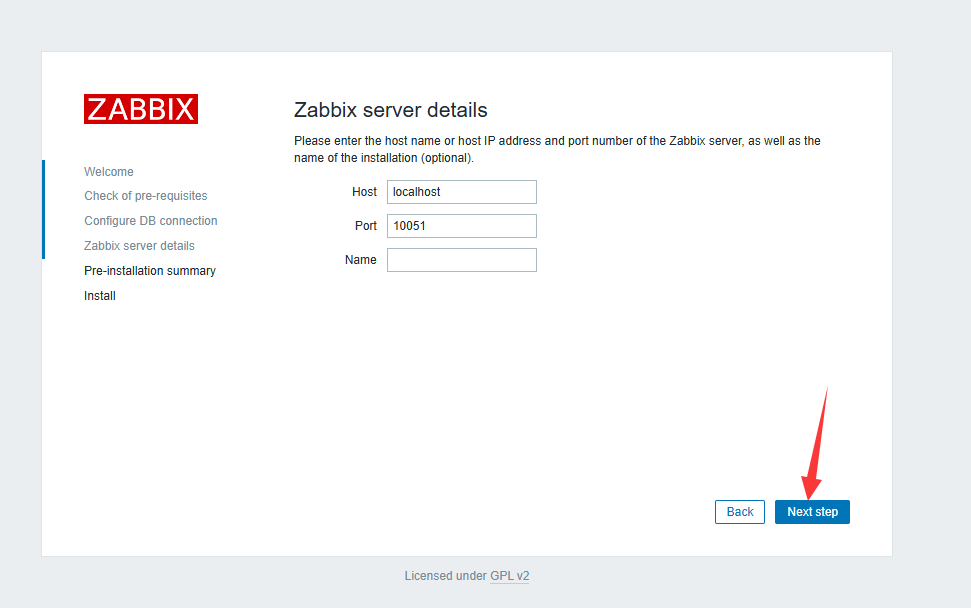The height and width of the screenshot is (608, 971).
Task: Select the Welcome step in sidebar
Action: (109, 172)
